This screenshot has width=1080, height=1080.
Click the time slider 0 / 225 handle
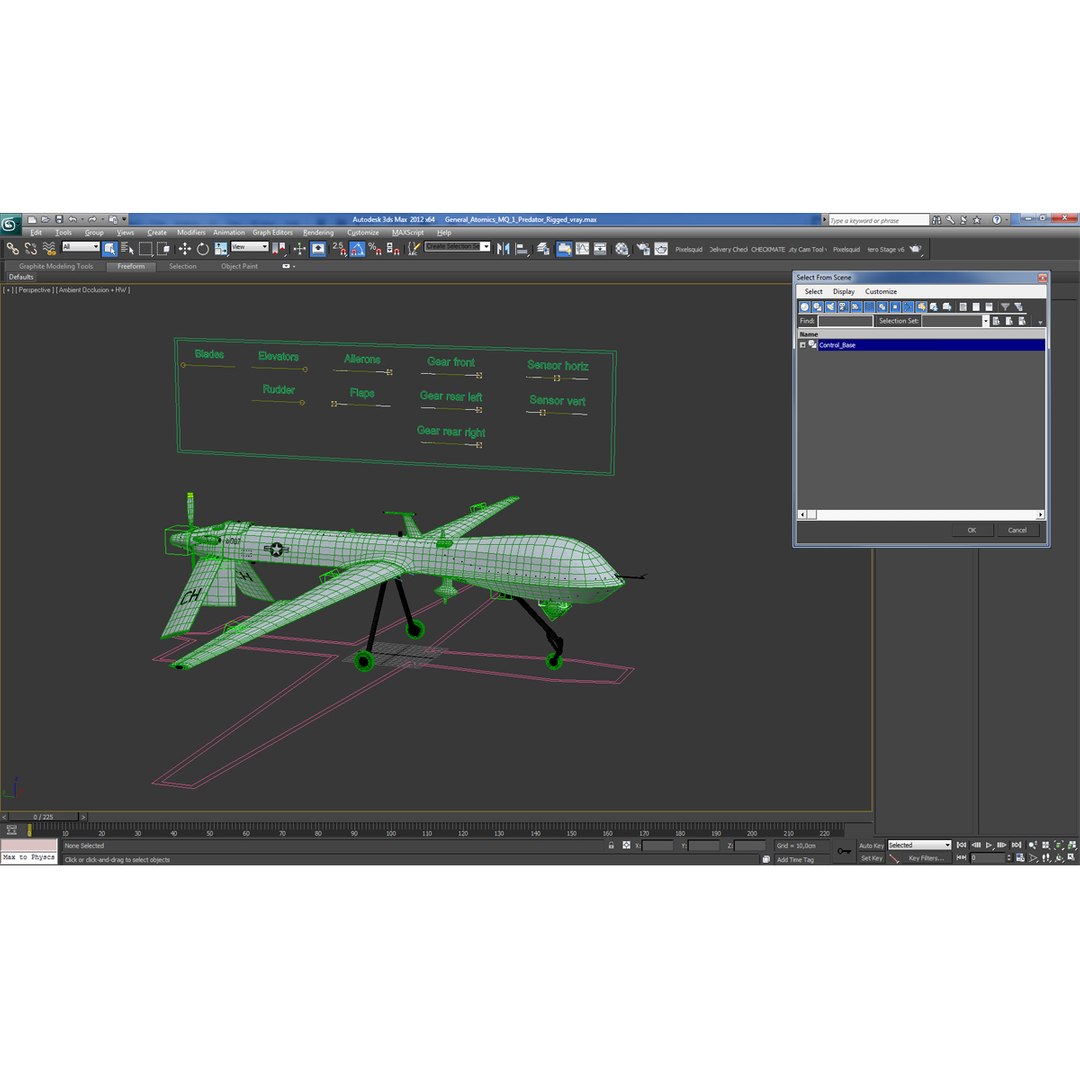pyautogui.click(x=43, y=817)
